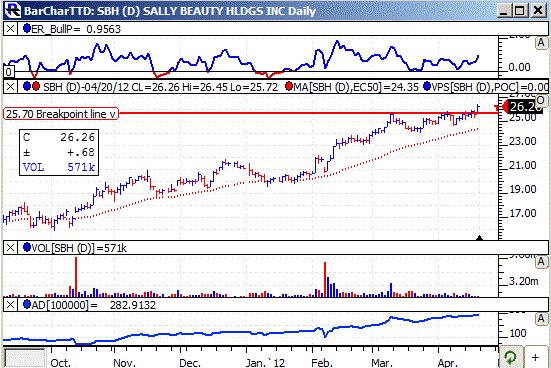Click the Mar. label on time axis
Viewport: 551px width, 368px height.
pos(382,362)
